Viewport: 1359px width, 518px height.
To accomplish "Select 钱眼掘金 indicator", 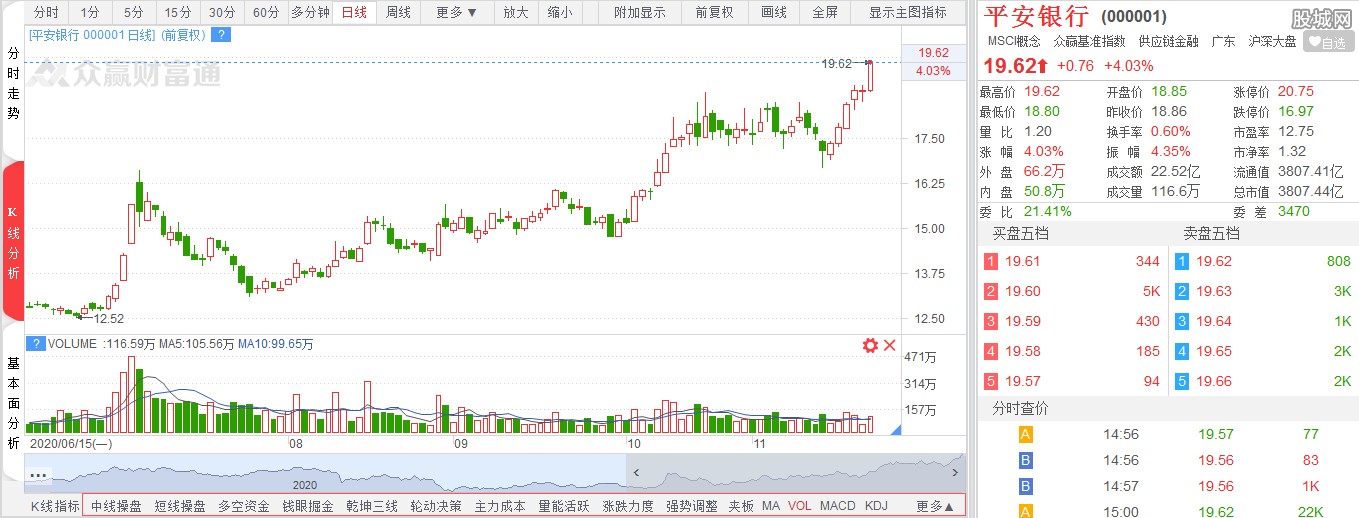I will click(x=308, y=506).
